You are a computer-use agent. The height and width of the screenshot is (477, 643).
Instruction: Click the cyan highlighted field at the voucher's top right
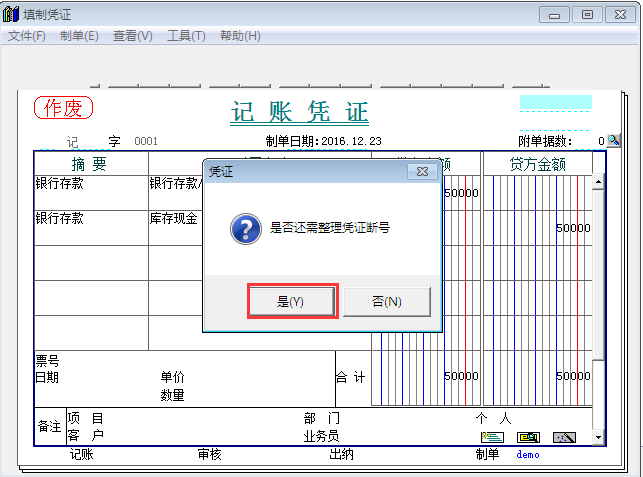pos(555,102)
